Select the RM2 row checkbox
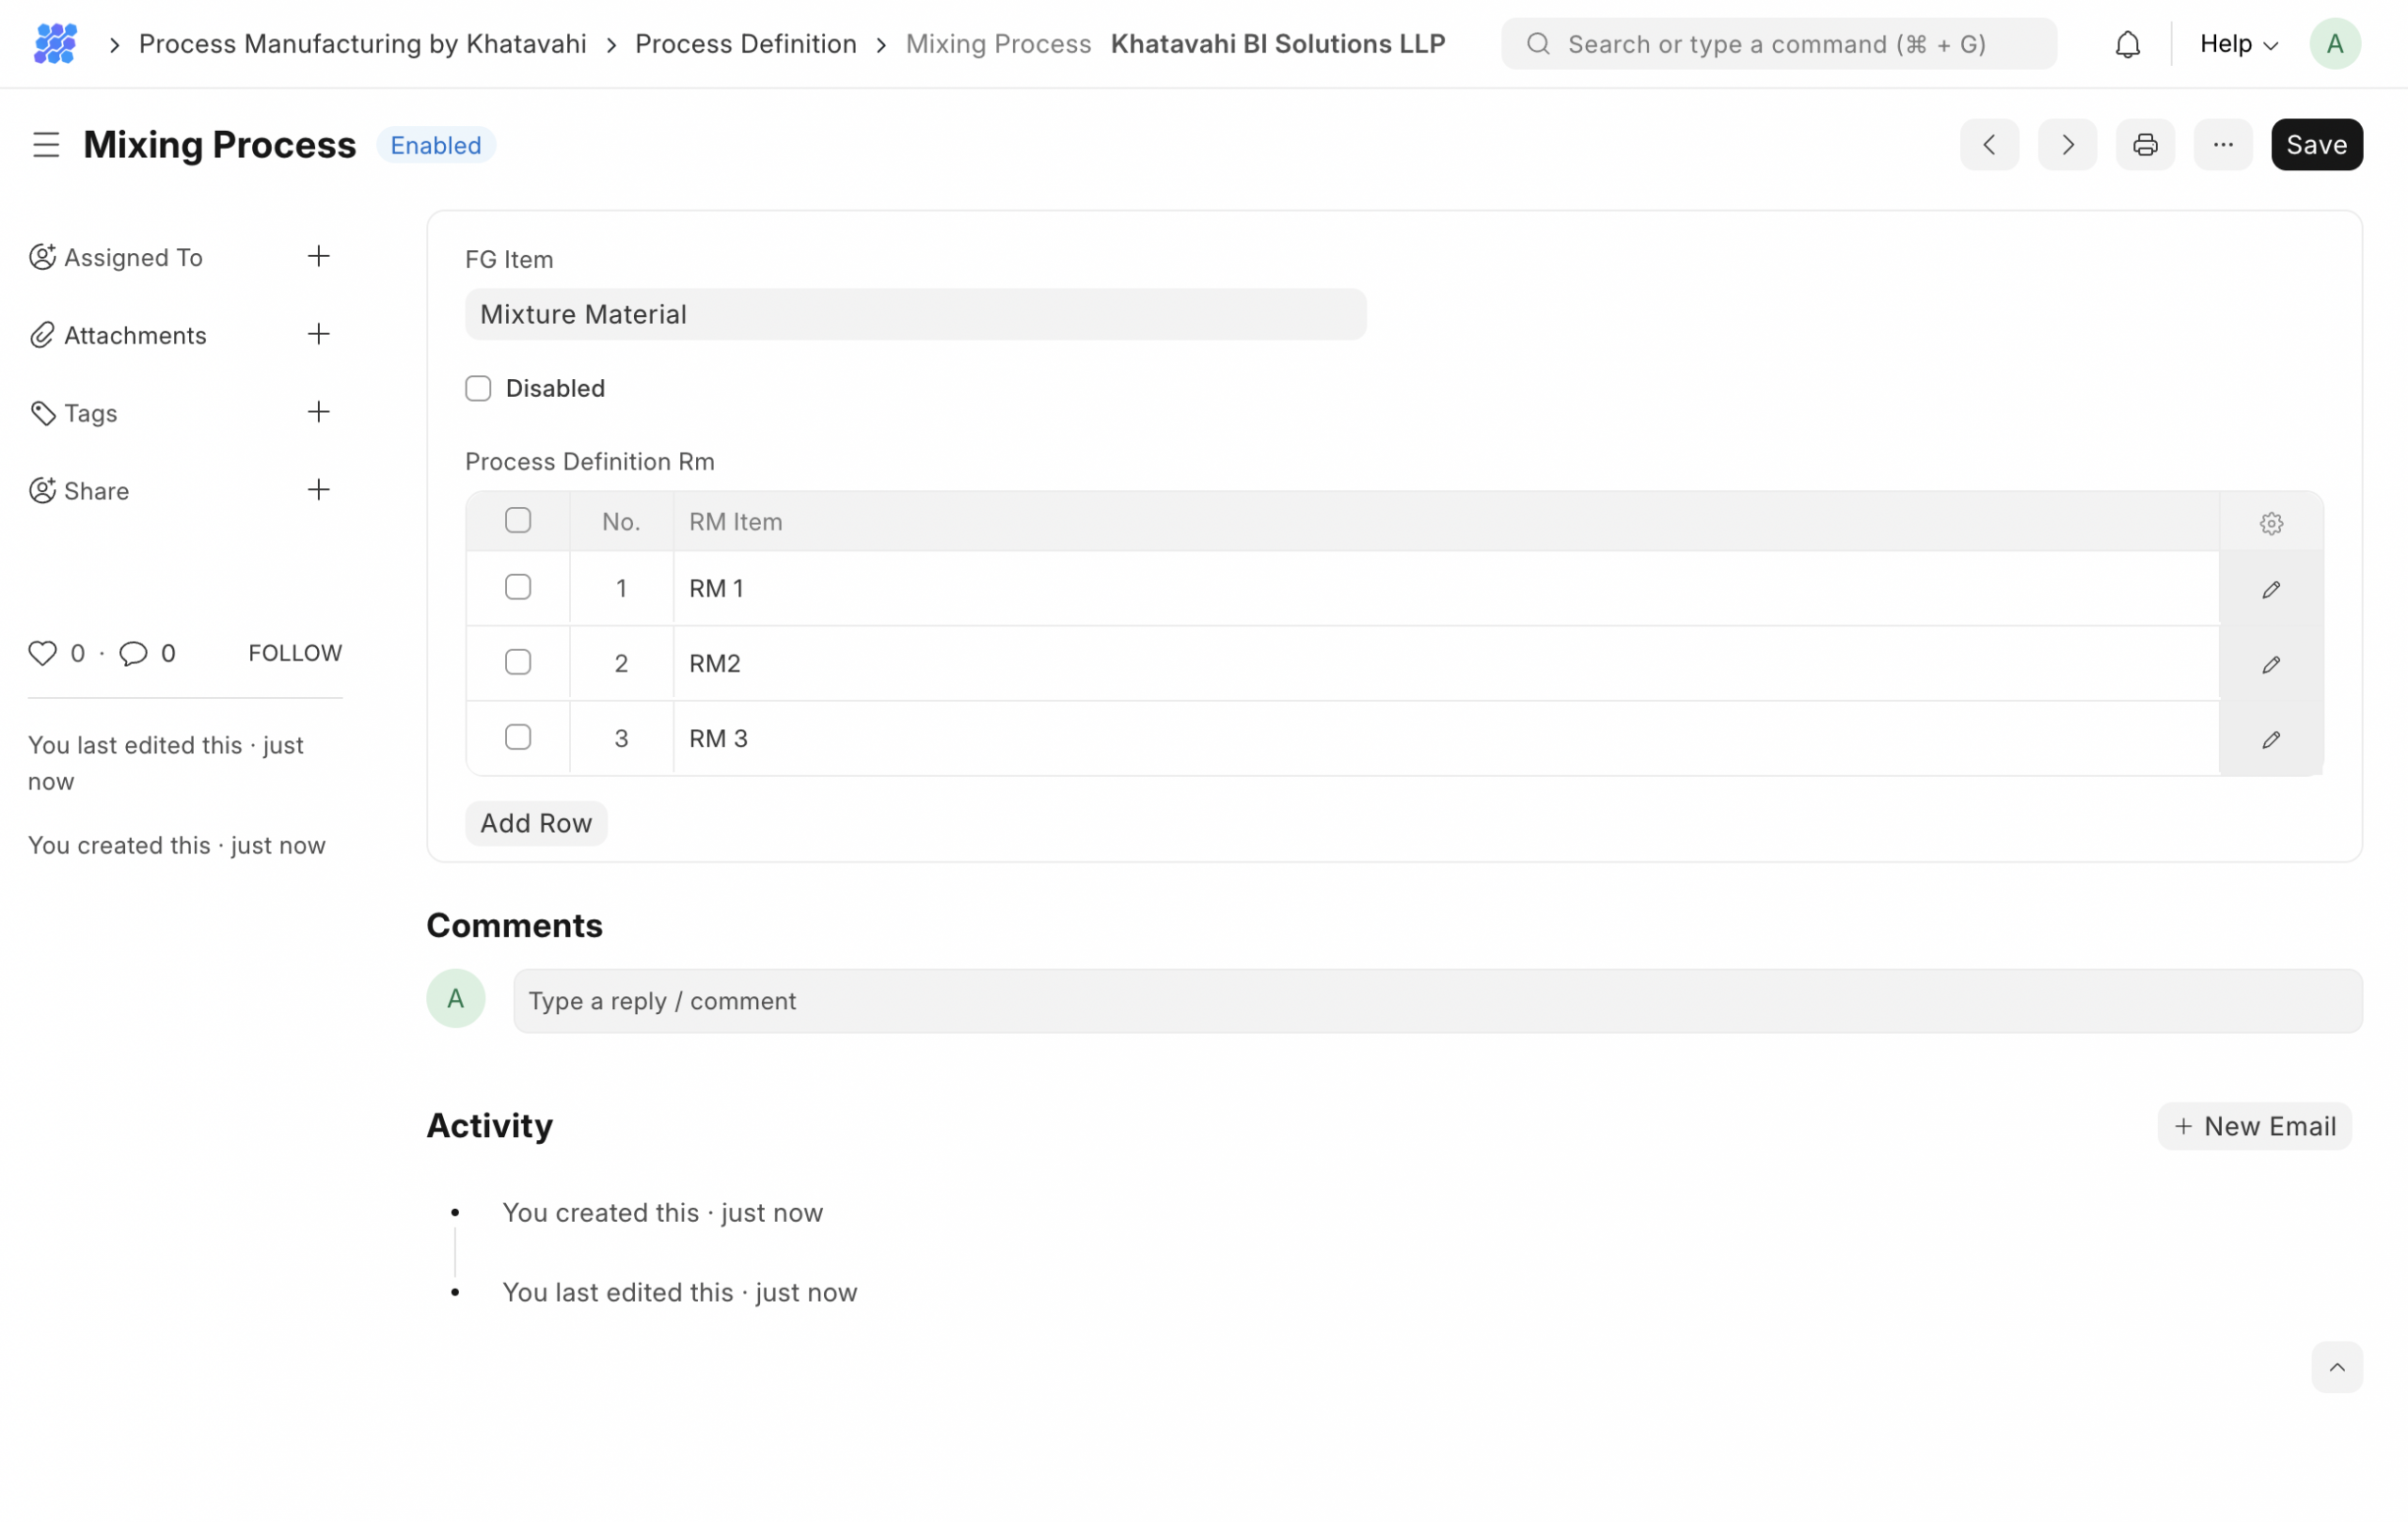This screenshot has height=1522, width=2408. (x=518, y=662)
